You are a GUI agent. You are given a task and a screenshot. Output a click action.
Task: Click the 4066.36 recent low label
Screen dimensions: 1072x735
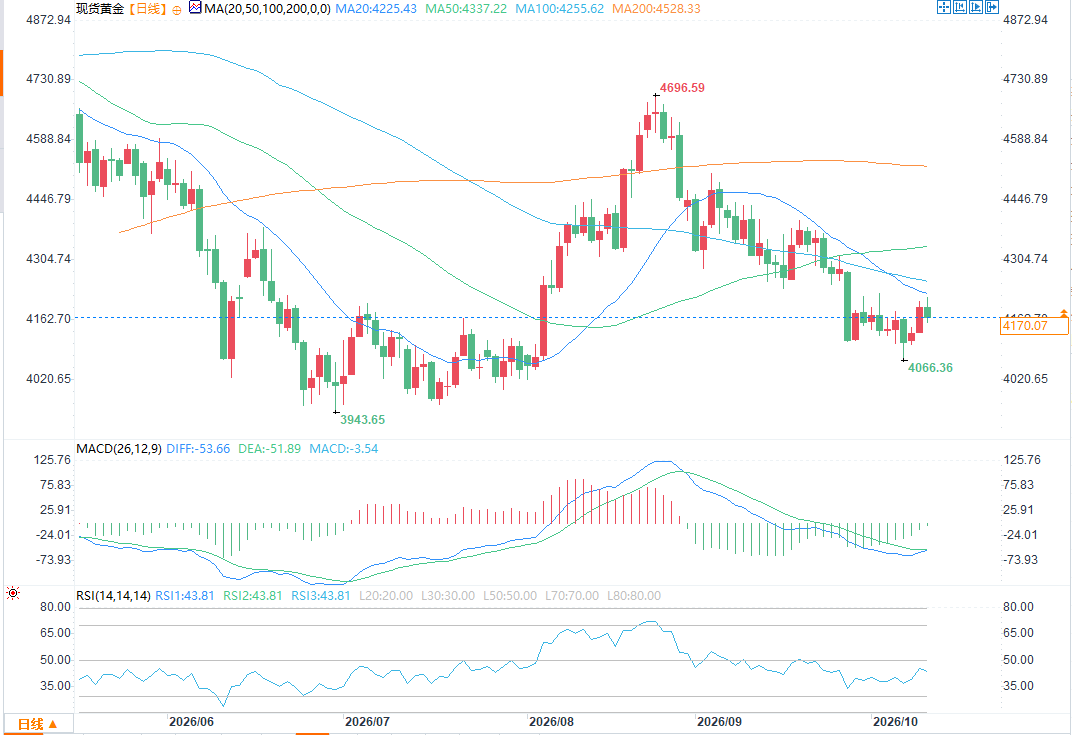[930, 368]
